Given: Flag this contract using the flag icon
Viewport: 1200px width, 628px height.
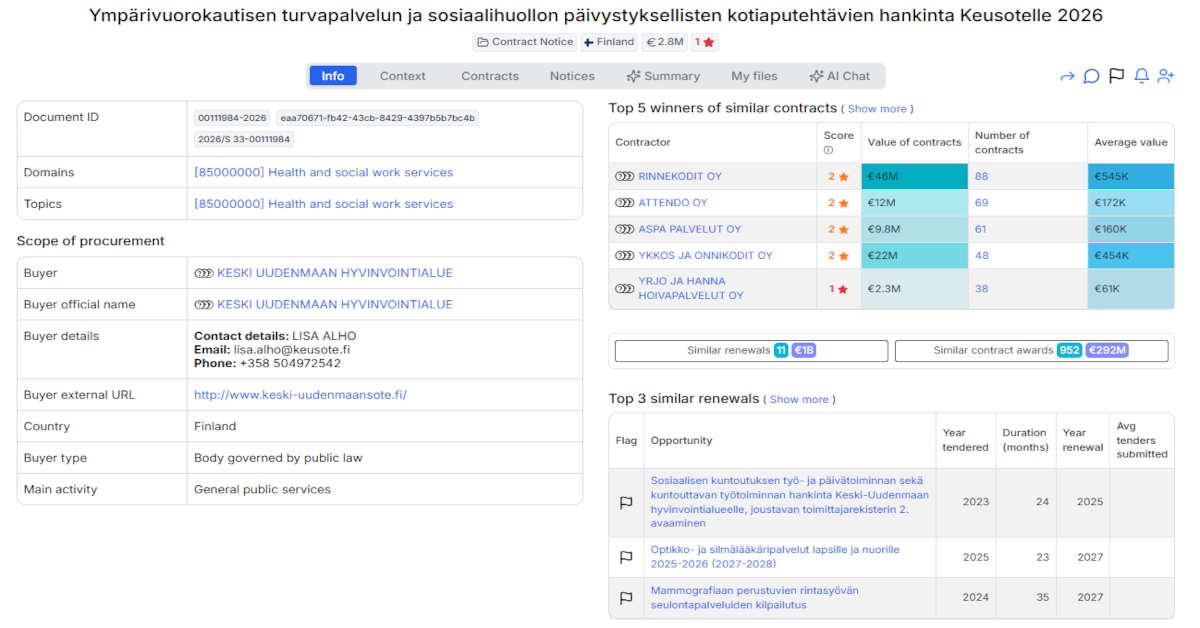Looking at the screenshot, I should [x=1115, y=75].
